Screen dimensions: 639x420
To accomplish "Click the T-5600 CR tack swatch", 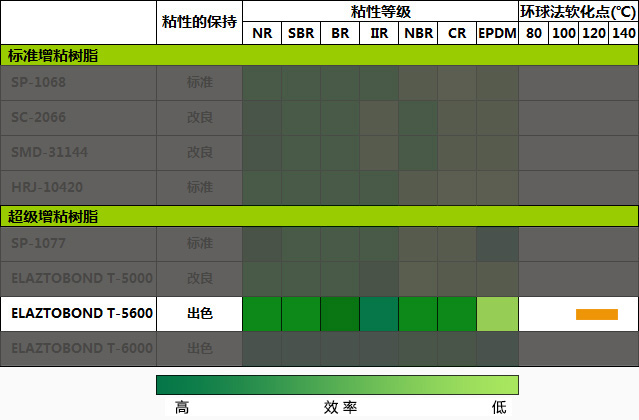I will (457, 314).
